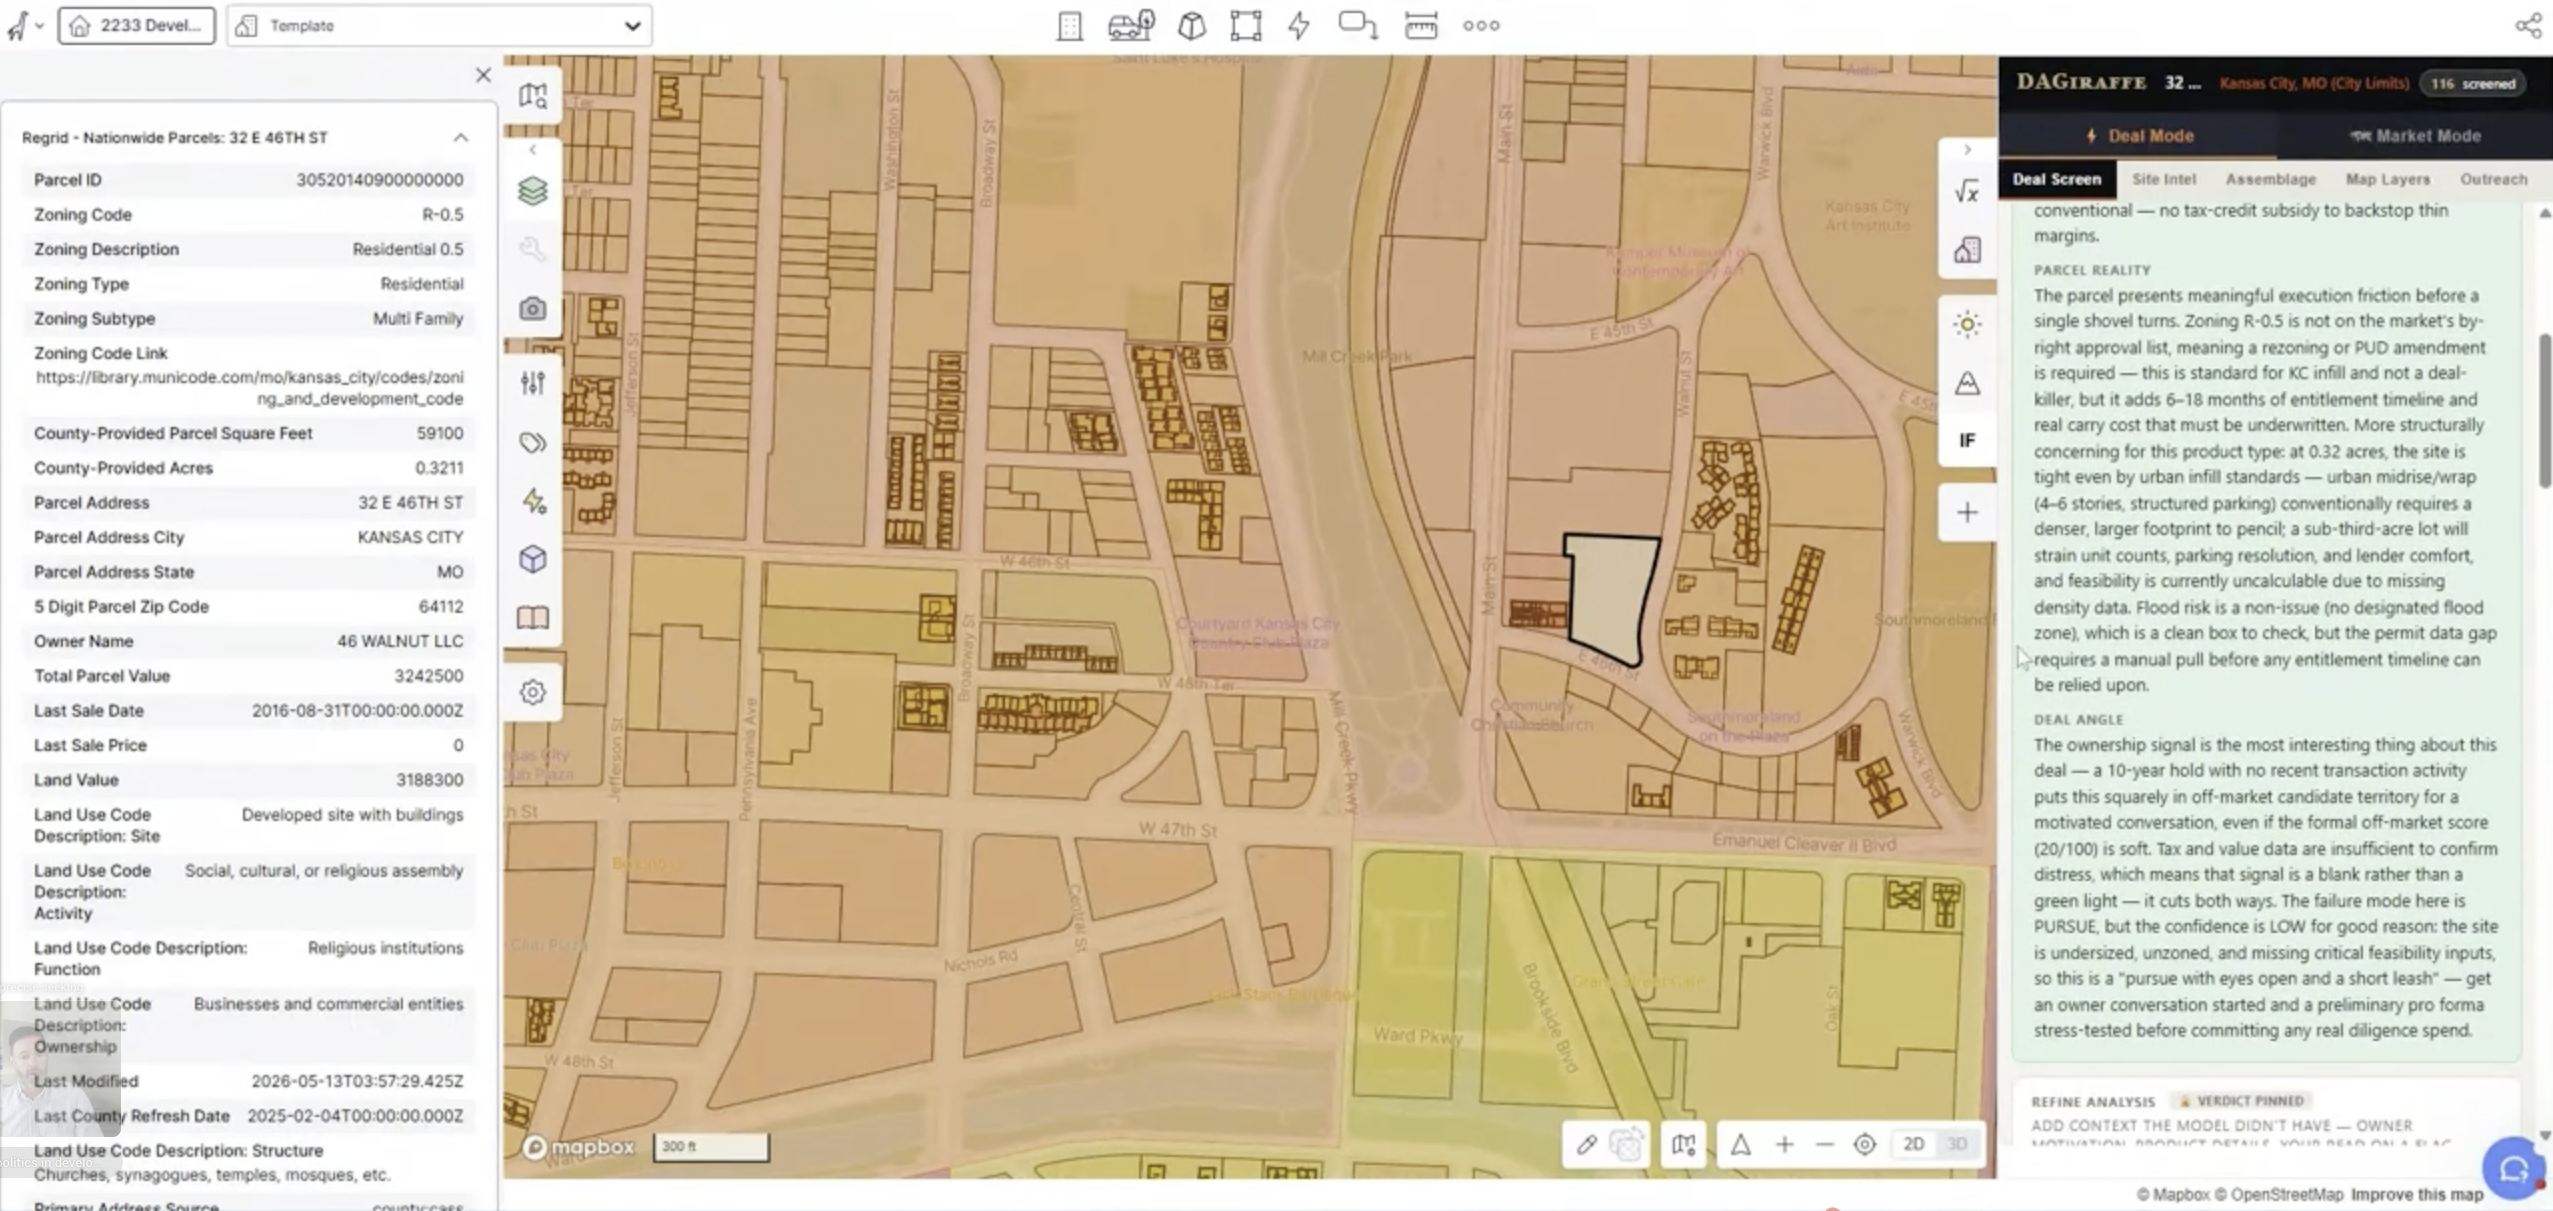Image resolution: width=2553 pixels, height=1211 pixels.
Task: Click the sun shadow study icon
Action: click(1967, 324)
